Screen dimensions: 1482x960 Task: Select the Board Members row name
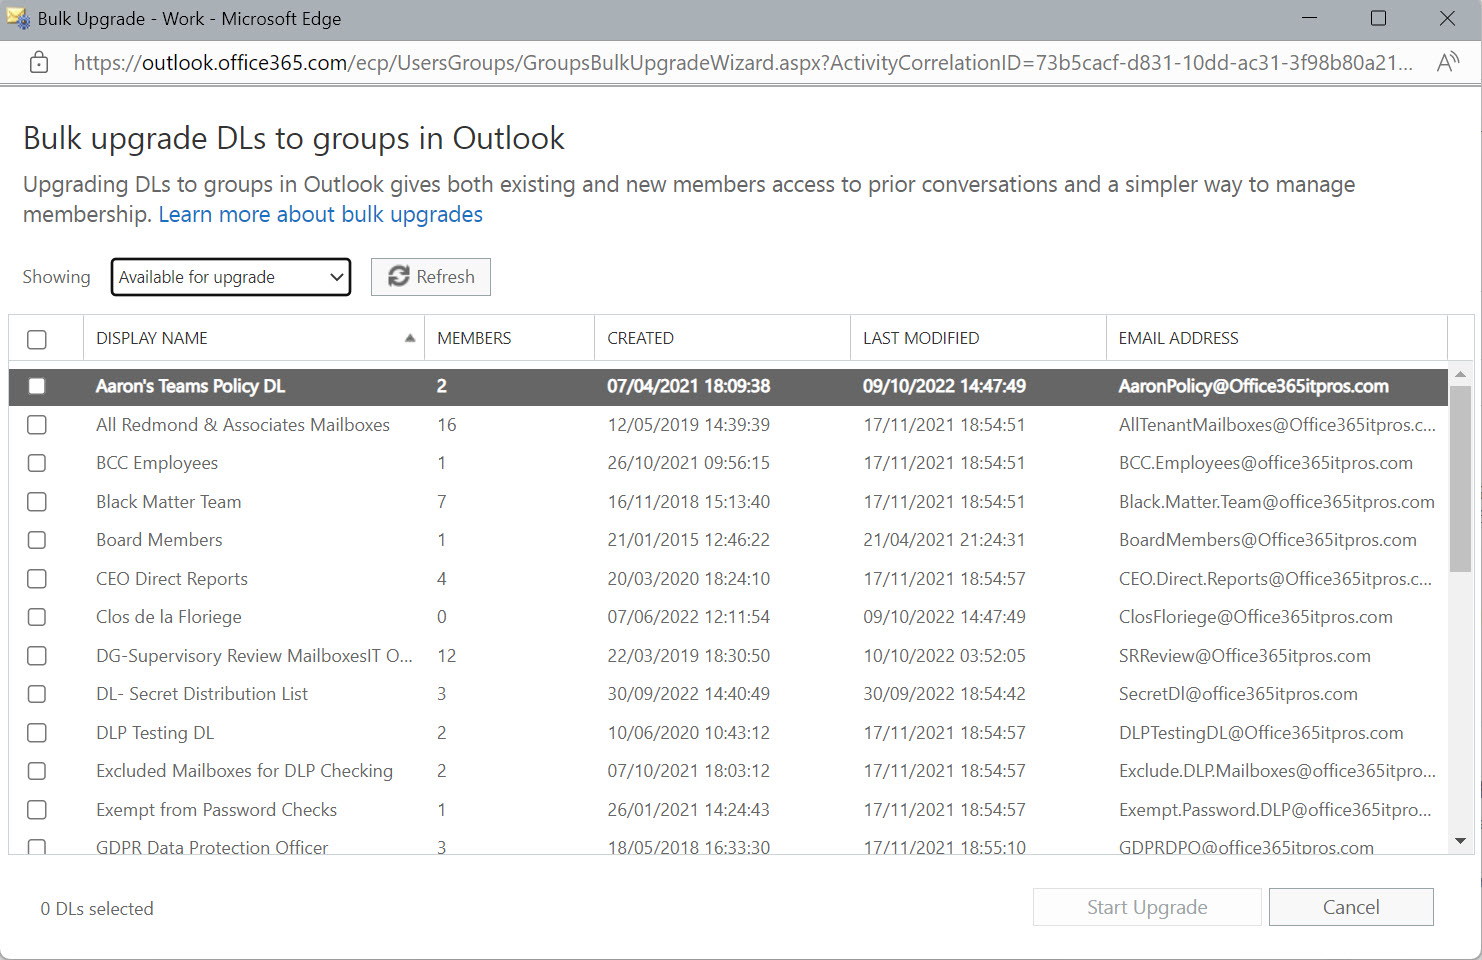click(159, 540)
